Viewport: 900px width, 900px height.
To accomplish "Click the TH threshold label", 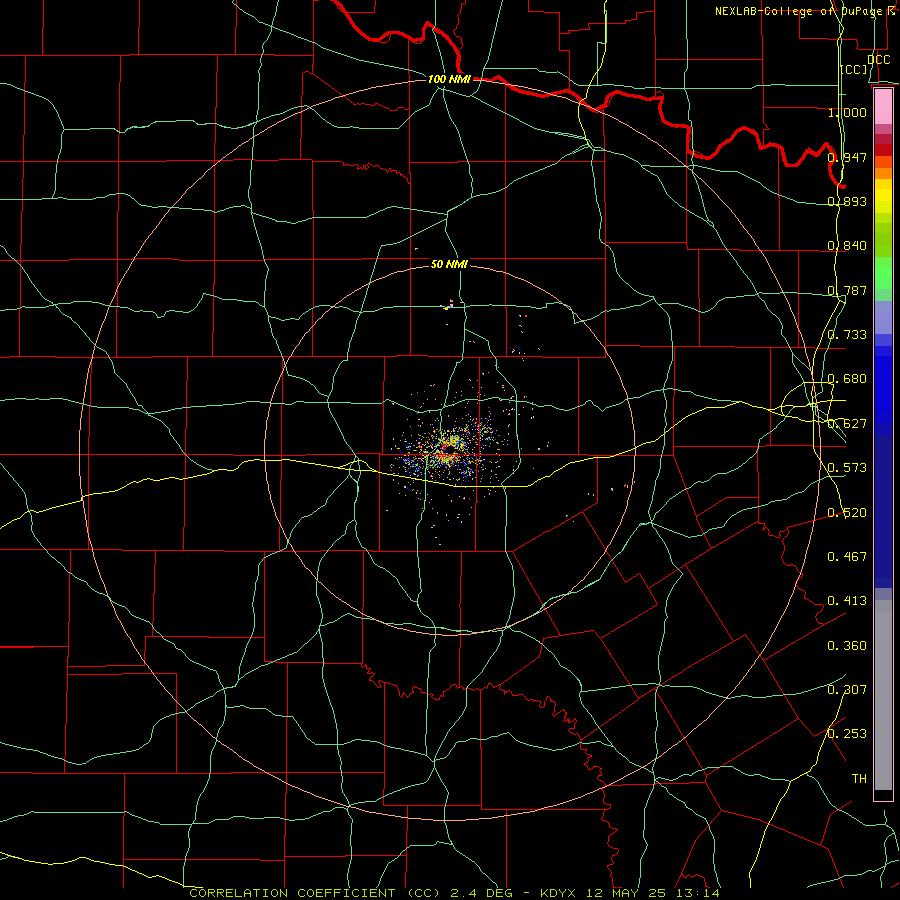I will point(859,778).
